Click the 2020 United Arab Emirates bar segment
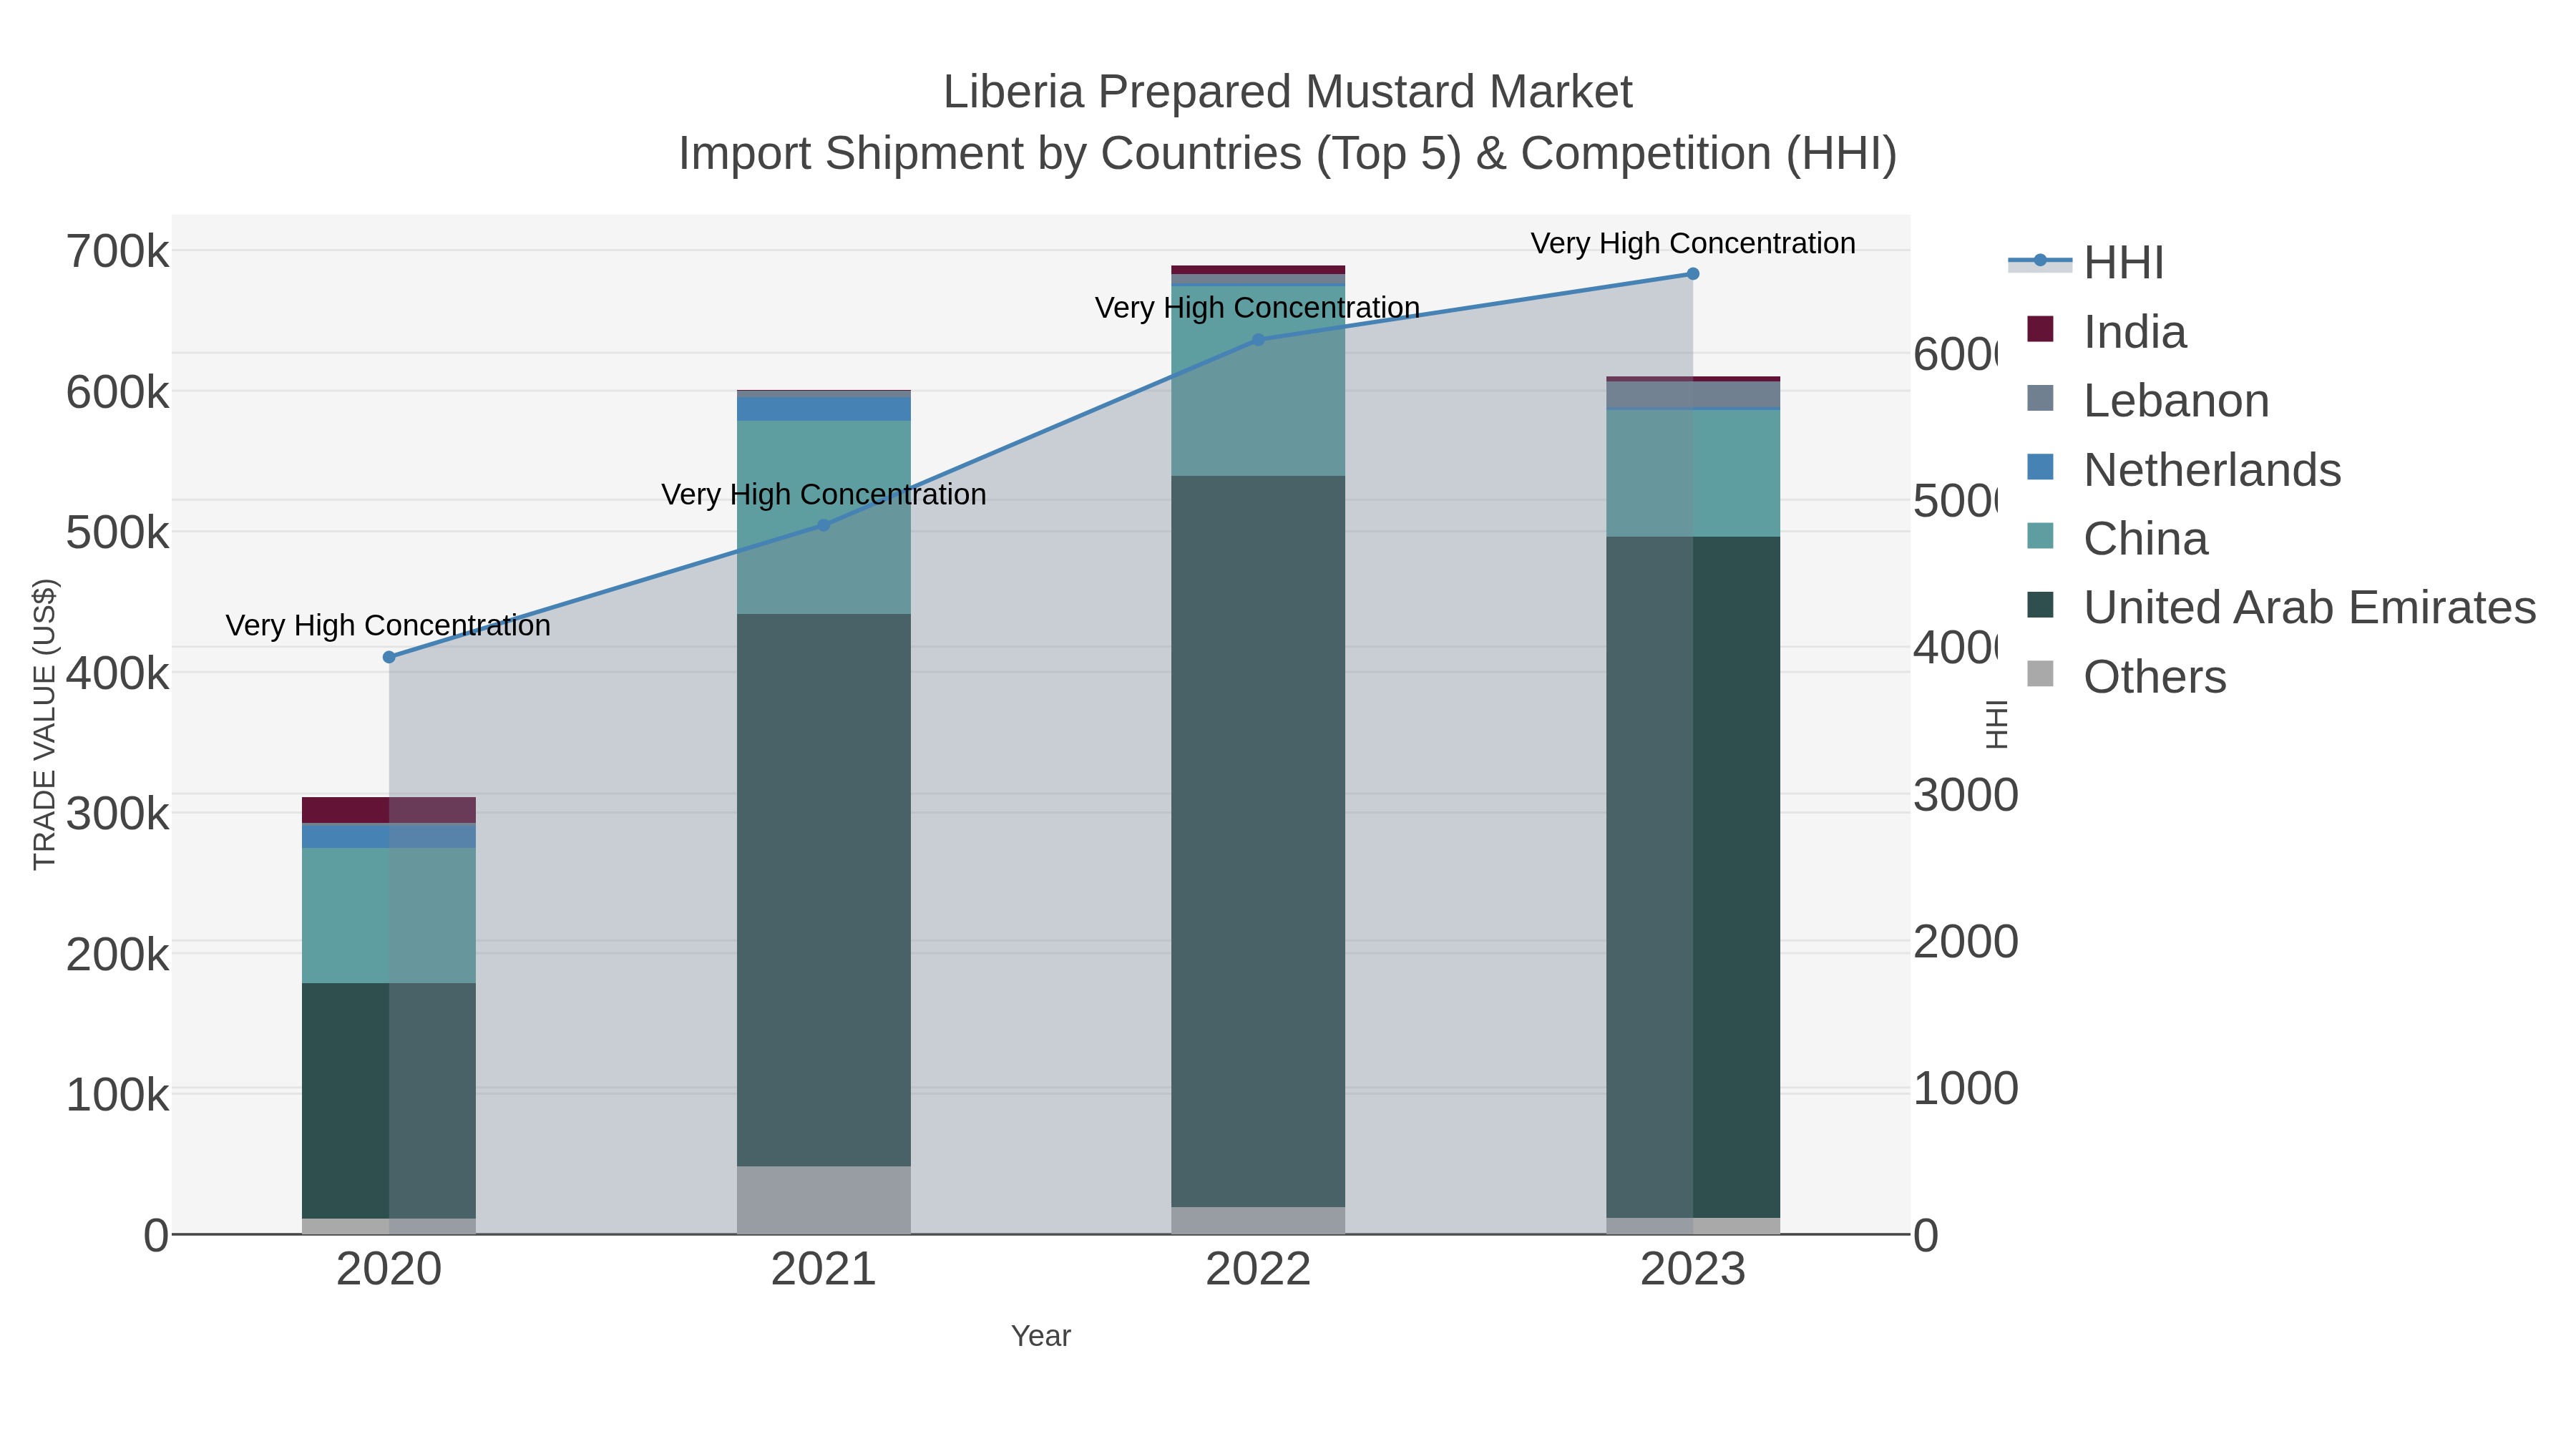 click(389, 1101)
